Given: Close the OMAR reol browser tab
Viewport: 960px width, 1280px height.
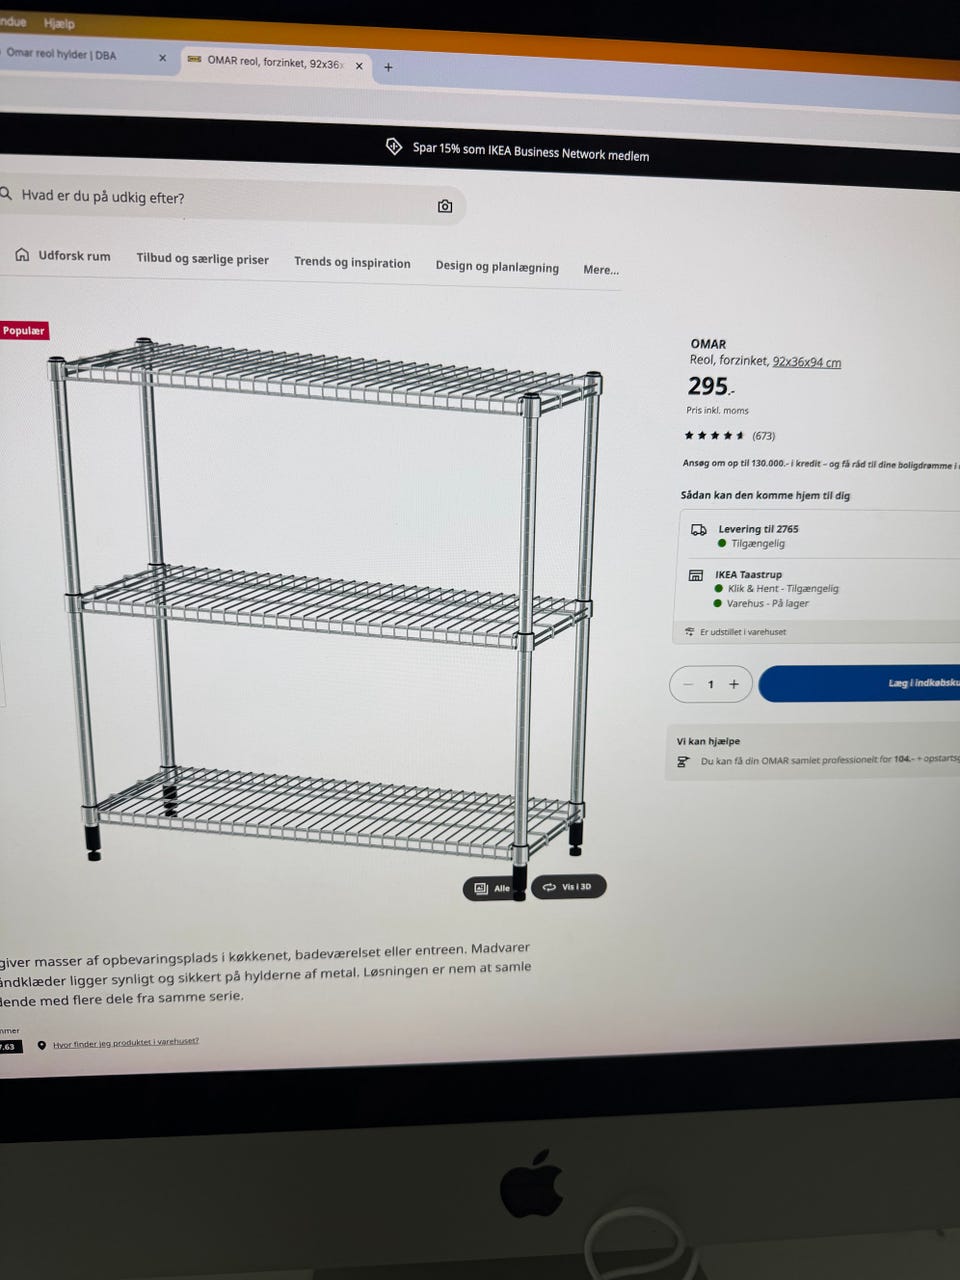Looking at the screenshot, I should click(359, 66).
